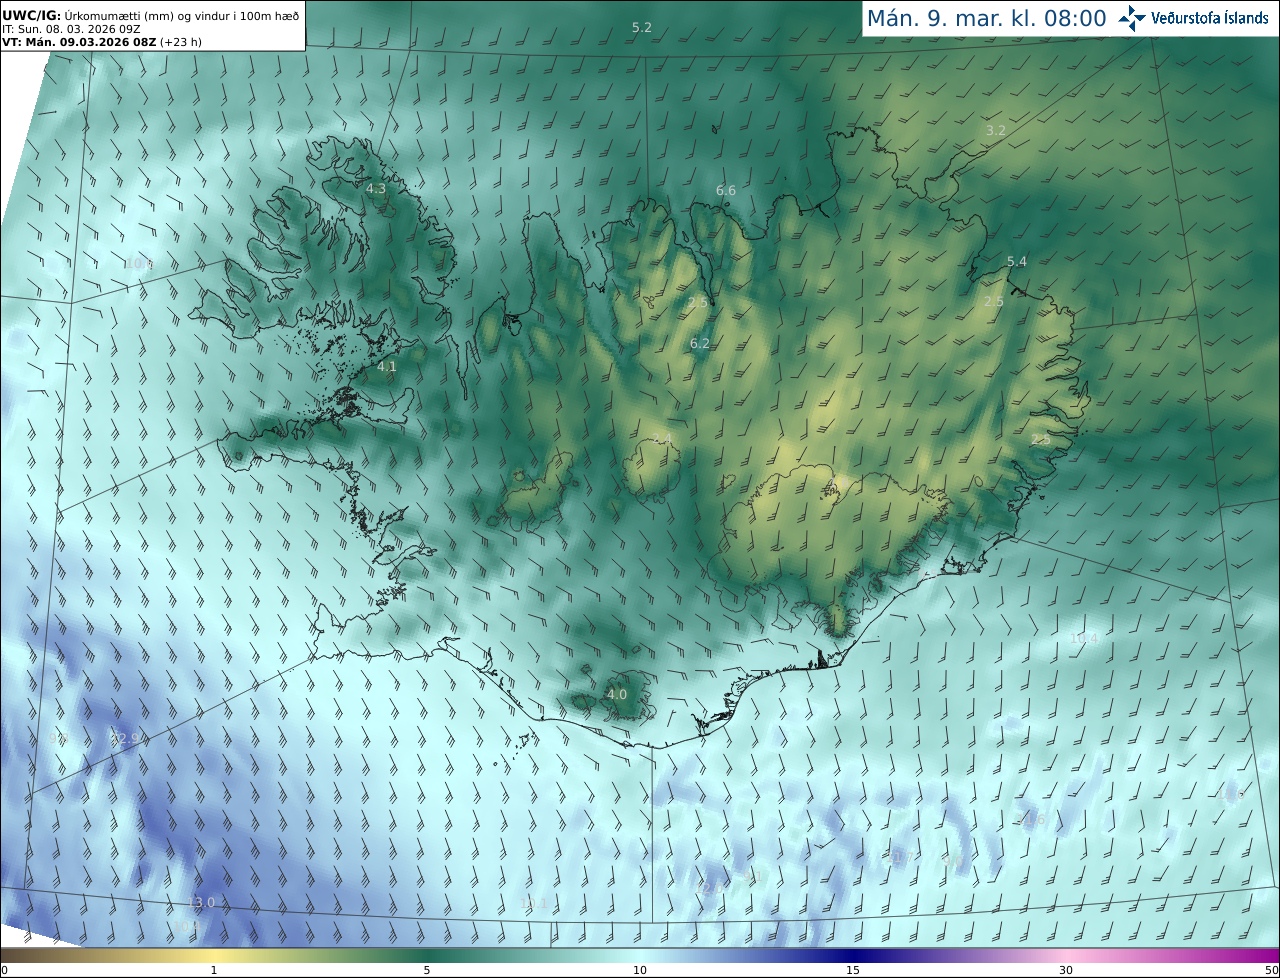Click the 6.6 value off the north coast
The image size is (1280, 978).
[726, 191]
